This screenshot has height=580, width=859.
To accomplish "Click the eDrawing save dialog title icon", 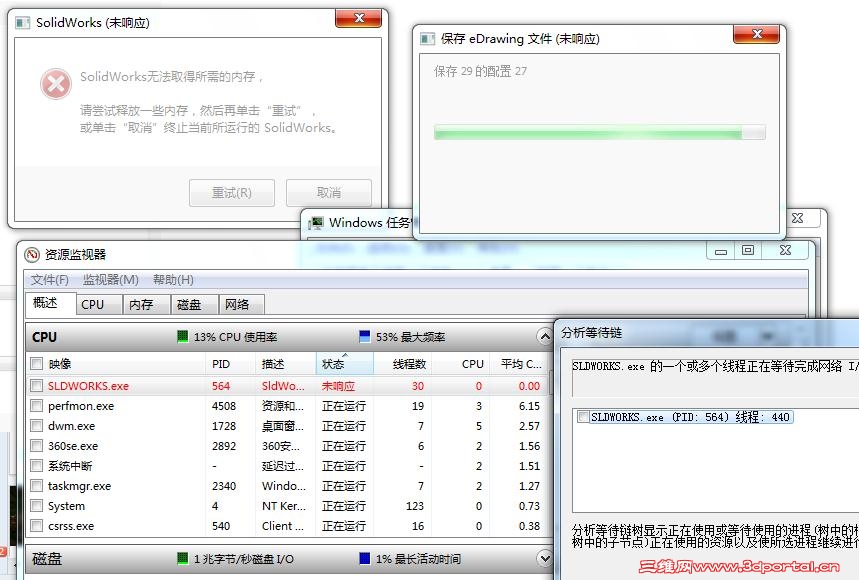I will [427, 39].
